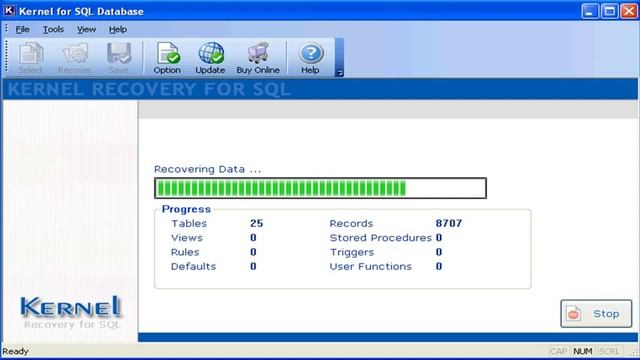Image resolution: width=640 pixels, height=360 pixels.
Task: Click the Save toolbar icon
Action: coord(119,58)
